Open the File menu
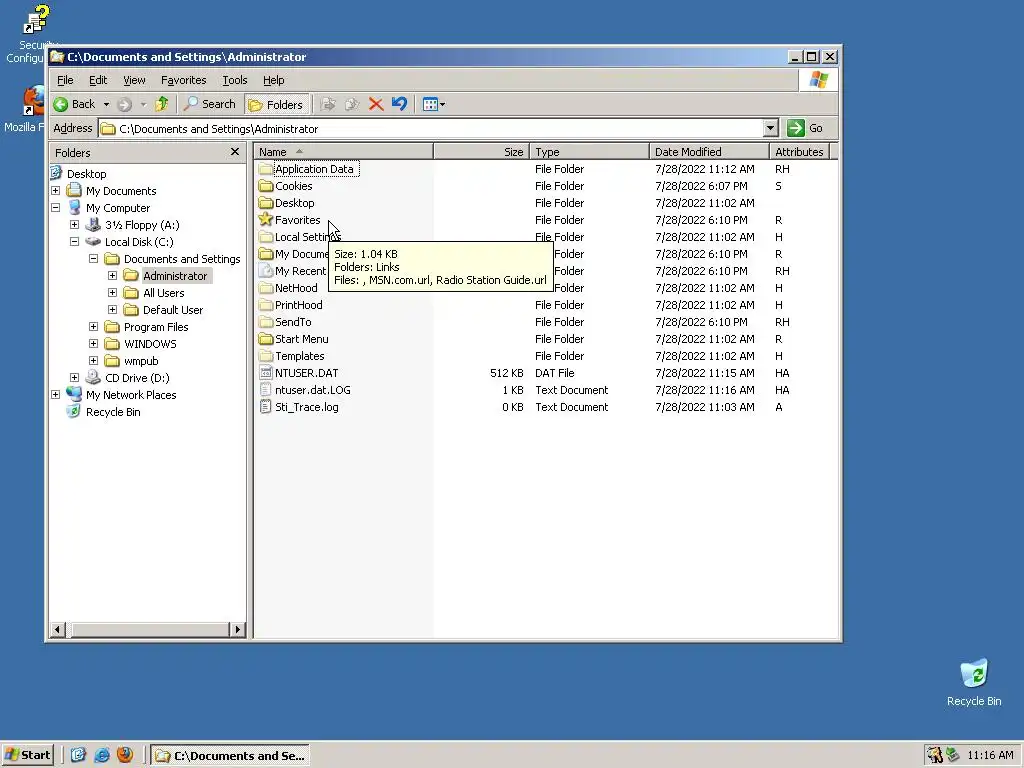This screenshot has height=768, width=1024. point(65,80)
